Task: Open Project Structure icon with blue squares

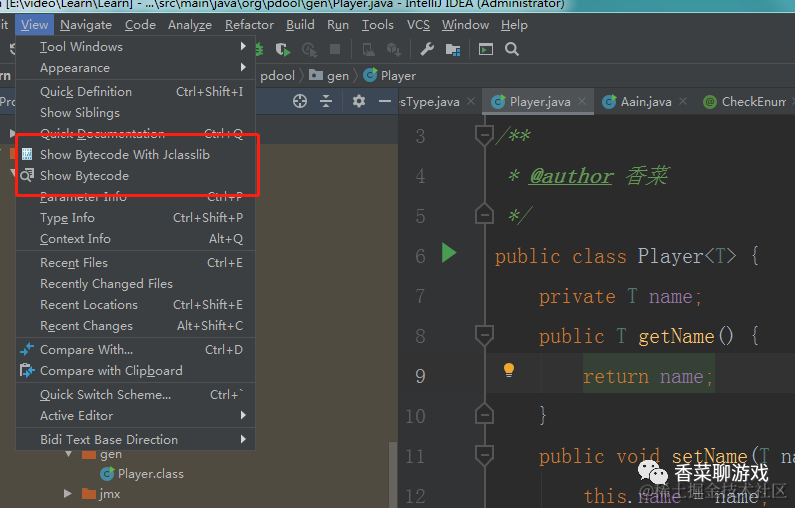Action: [452, 49]
